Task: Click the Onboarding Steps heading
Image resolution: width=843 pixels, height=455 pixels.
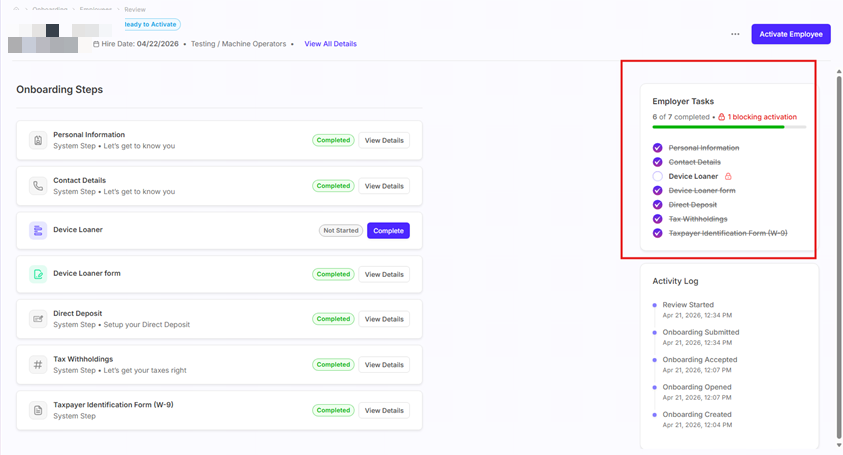Action: coord(59,89)
